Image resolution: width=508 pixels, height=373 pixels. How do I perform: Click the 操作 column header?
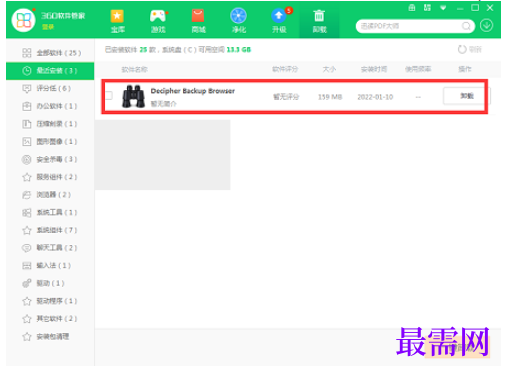[x=465, y=69]
